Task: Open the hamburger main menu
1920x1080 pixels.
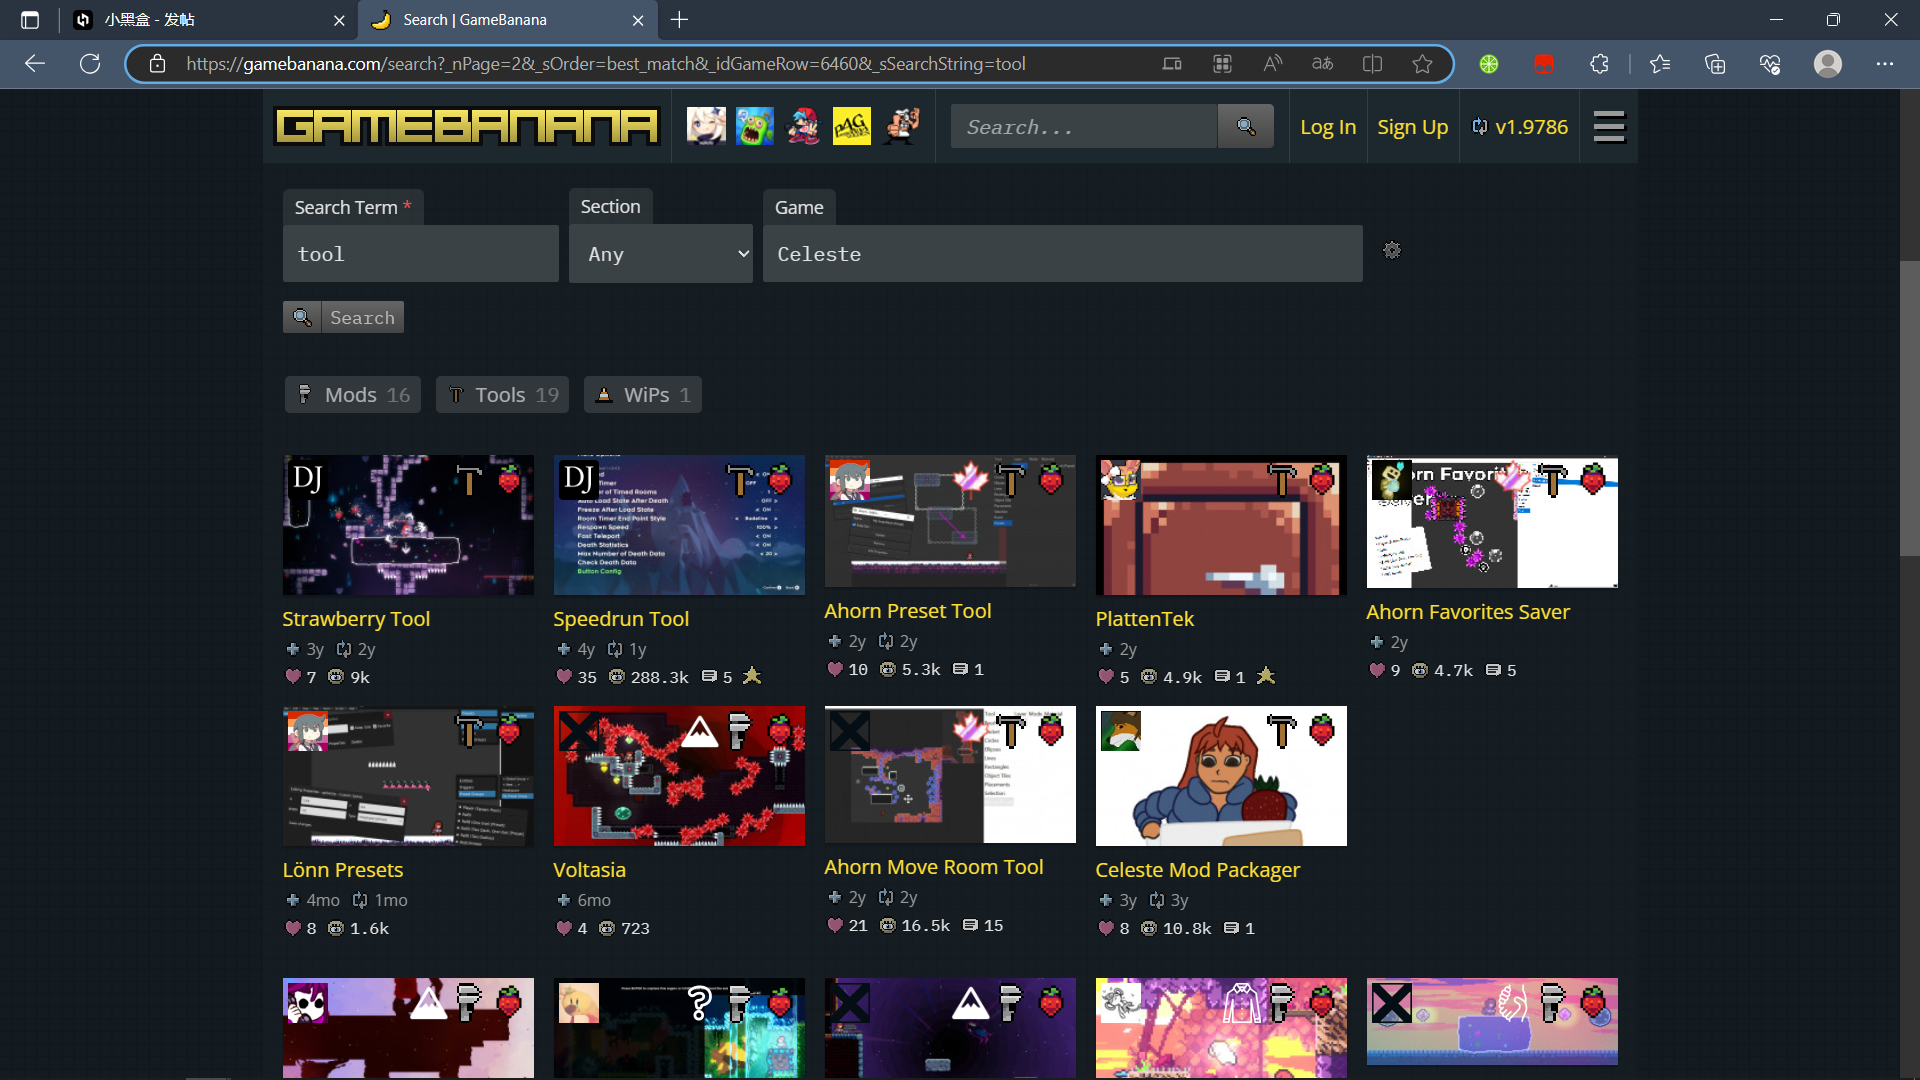Action: point(1609,127)
